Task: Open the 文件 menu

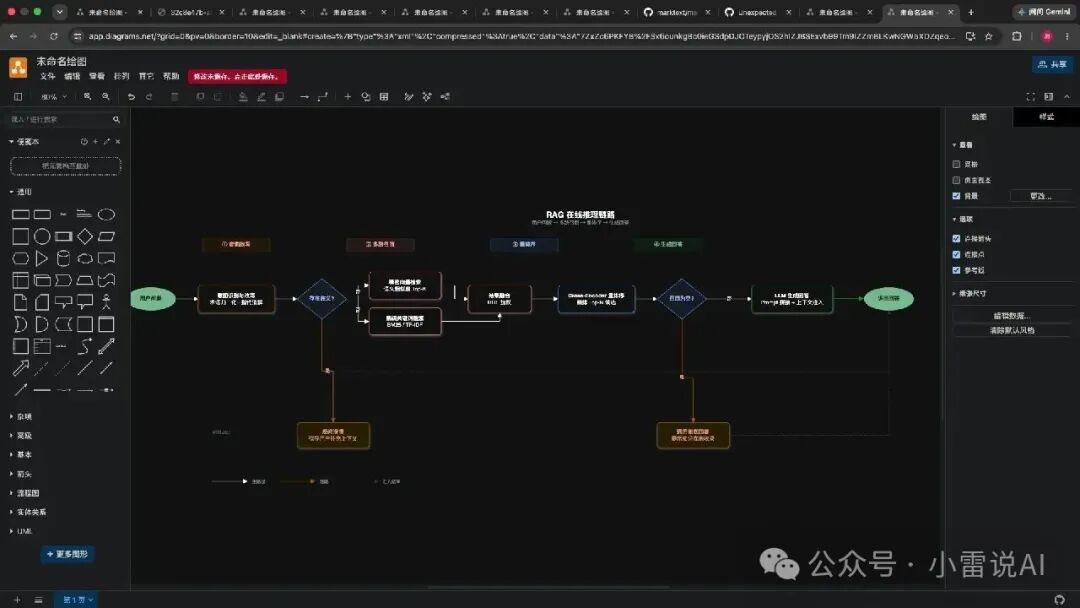Action: (x=48, y=76)
